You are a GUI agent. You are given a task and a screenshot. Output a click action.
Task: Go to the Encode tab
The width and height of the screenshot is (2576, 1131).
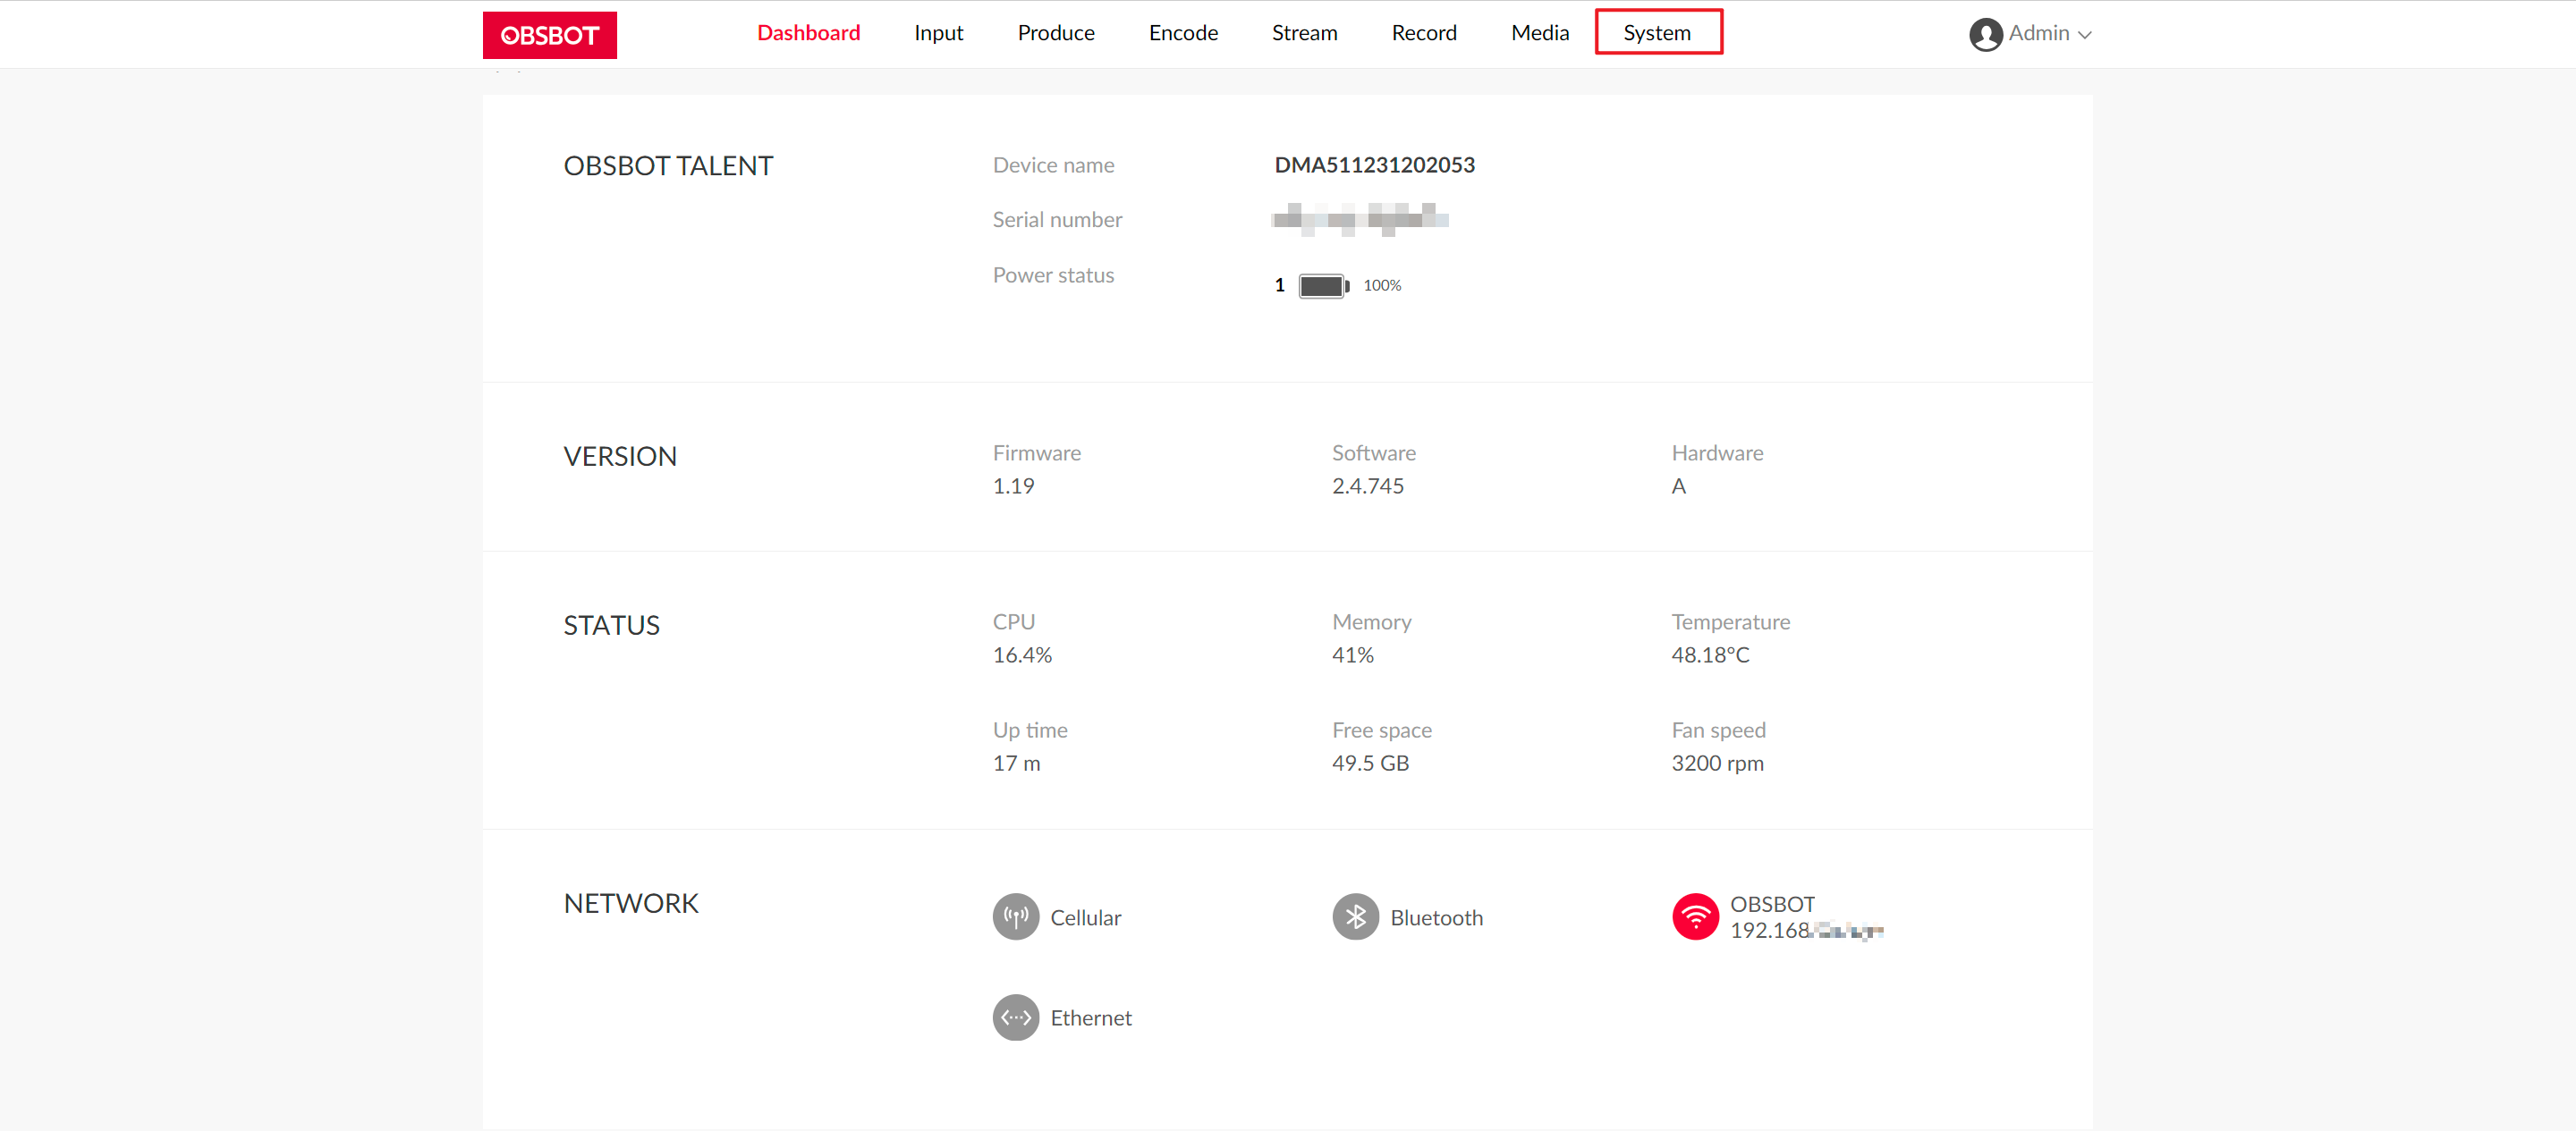[1183, 33]
